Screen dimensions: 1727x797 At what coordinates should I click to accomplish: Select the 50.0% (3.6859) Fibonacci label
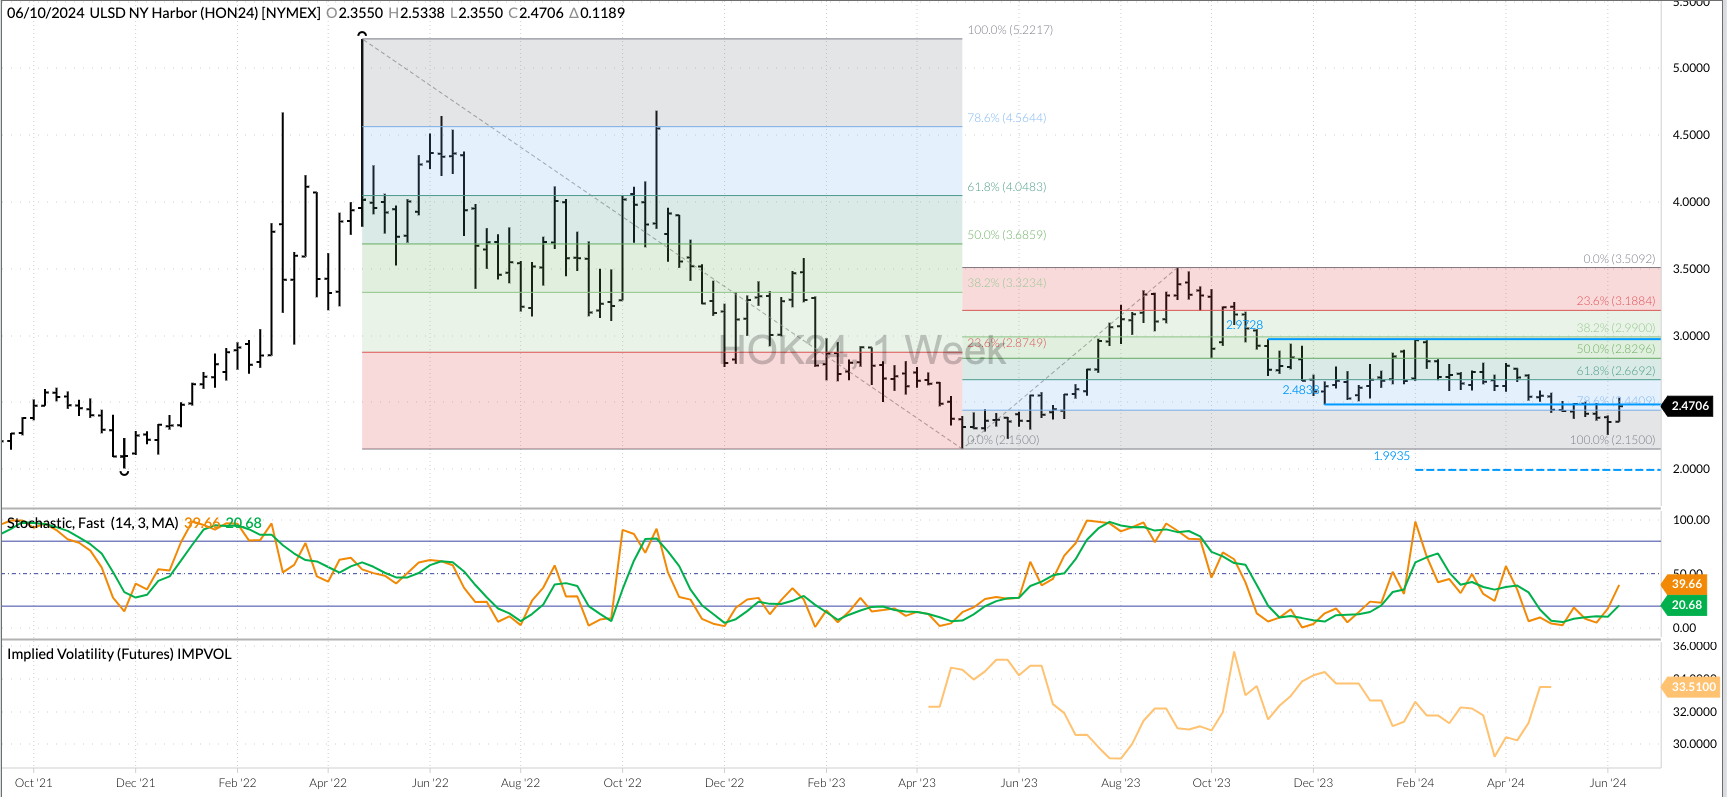tap(1006, 235)
